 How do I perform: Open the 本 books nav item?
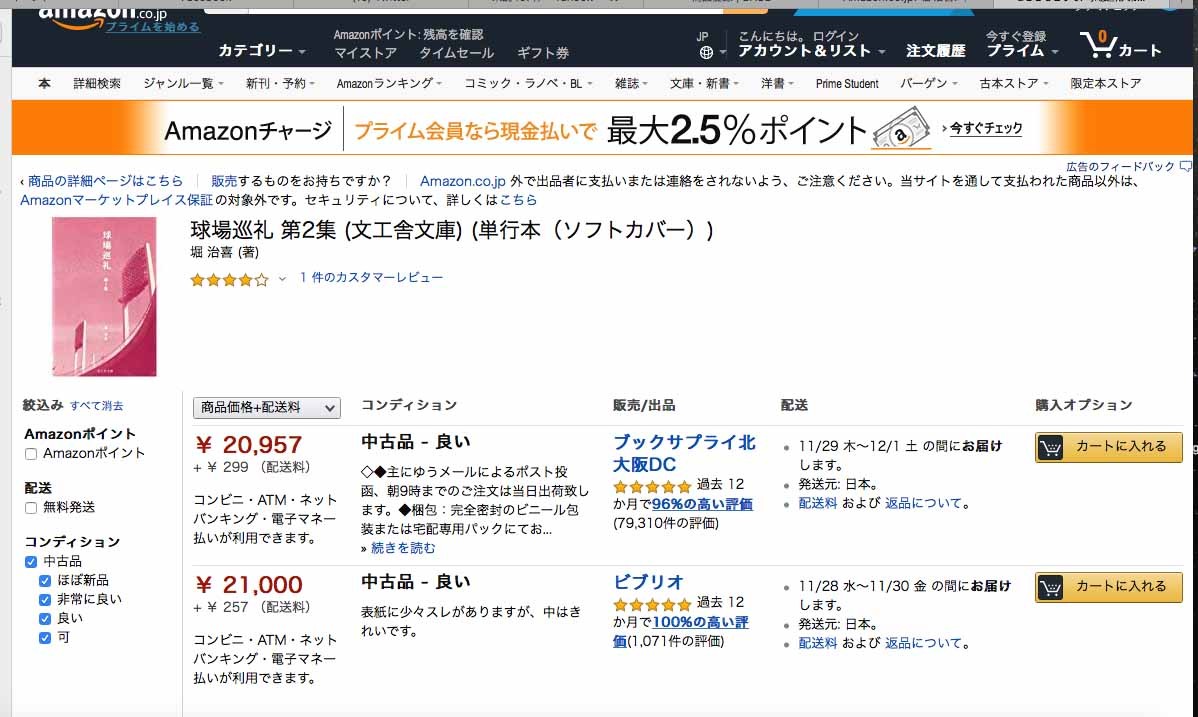coord(44,83)
